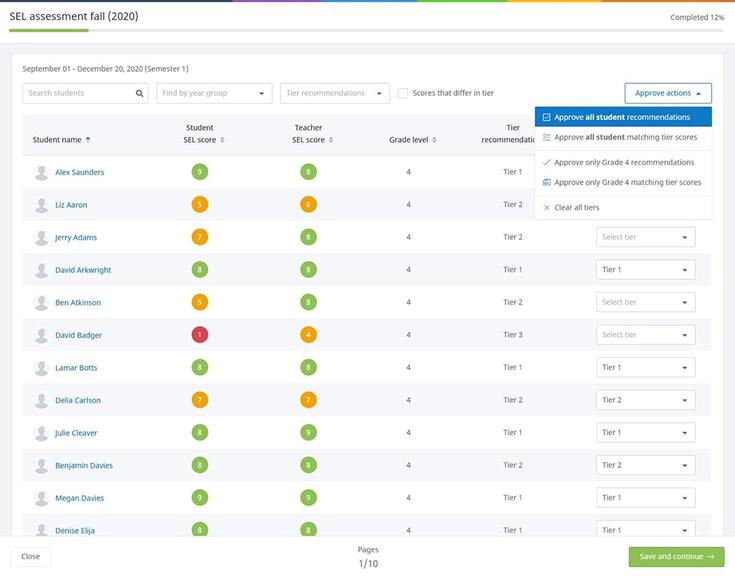Click Julie Cleaver's teacher score 9 badge
Image resolution: width=735 pixels, height=578 pixels.
[308, 432]
